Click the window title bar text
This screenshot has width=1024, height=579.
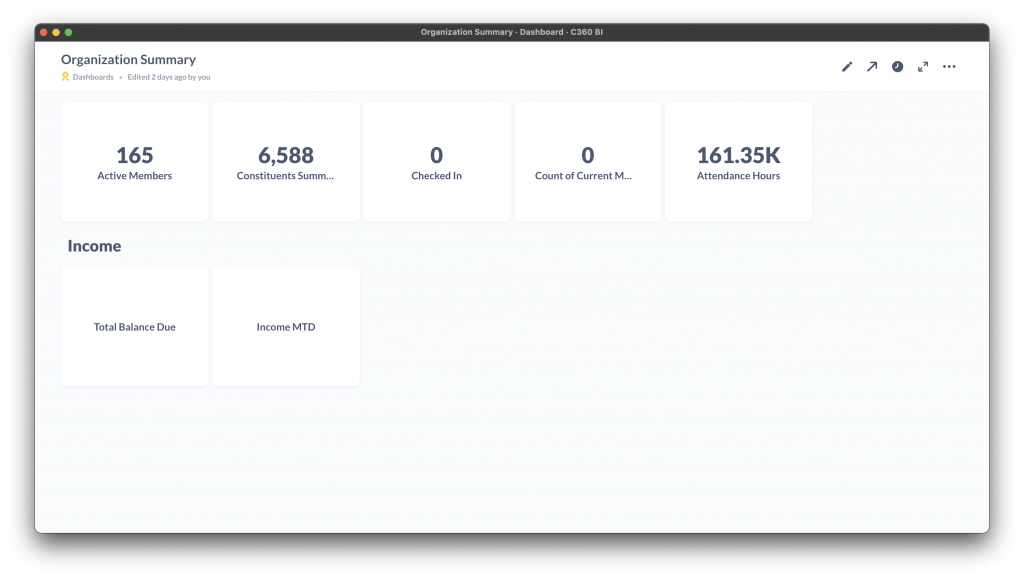coord(511,32)
